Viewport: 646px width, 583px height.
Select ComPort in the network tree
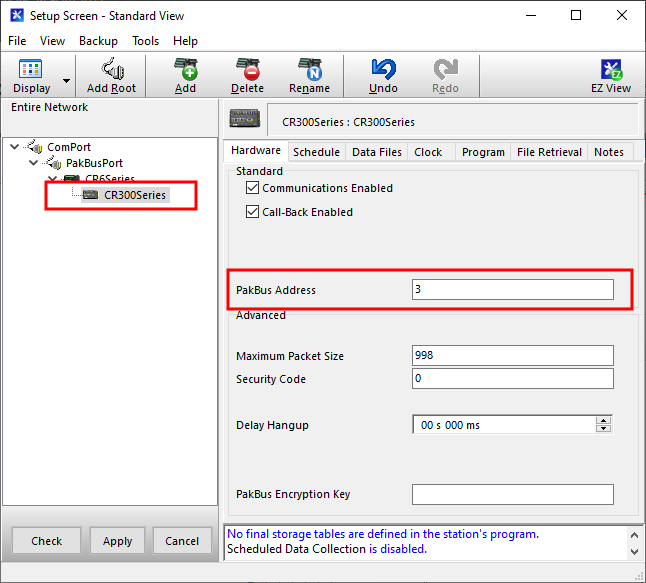pyautogui.click(x=69, y=147)
